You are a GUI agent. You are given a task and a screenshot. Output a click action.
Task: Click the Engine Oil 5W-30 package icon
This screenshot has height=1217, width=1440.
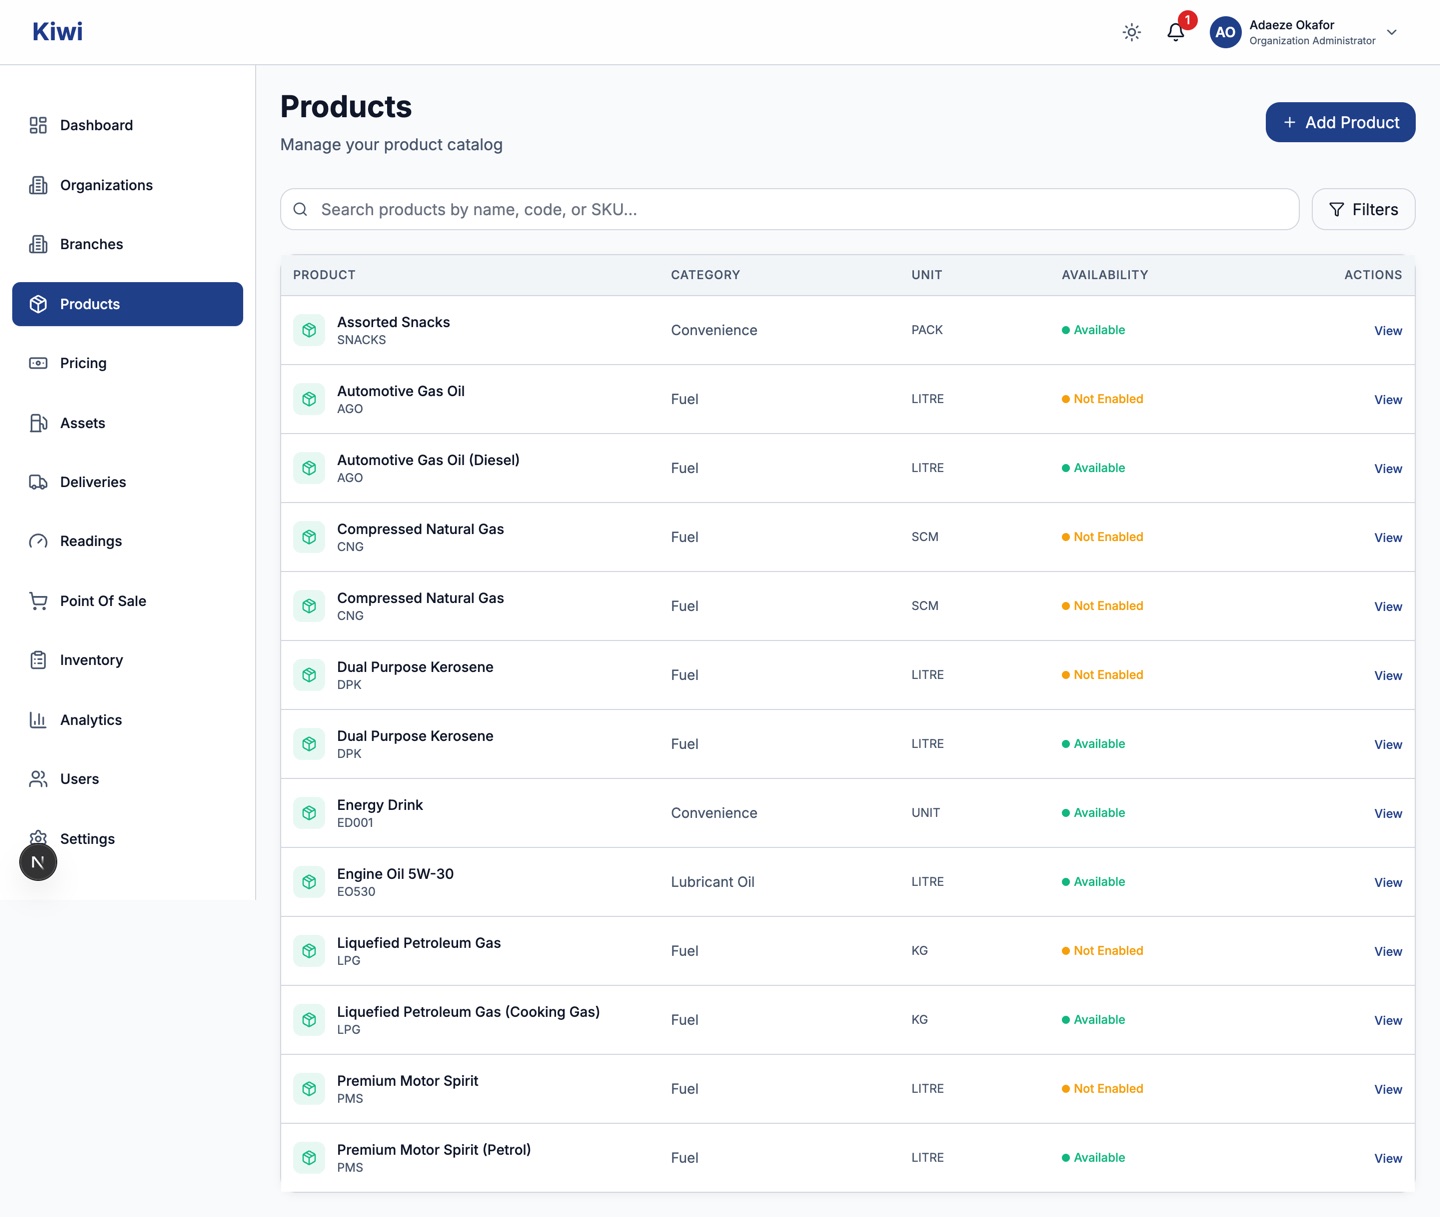tap(309, 882)
